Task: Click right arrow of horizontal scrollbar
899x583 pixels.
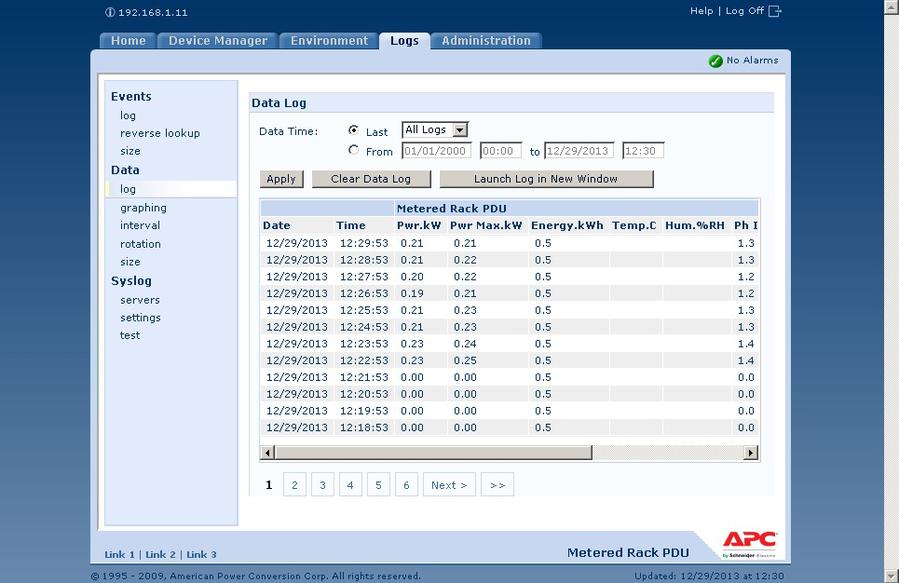Action: click(751, 453)
